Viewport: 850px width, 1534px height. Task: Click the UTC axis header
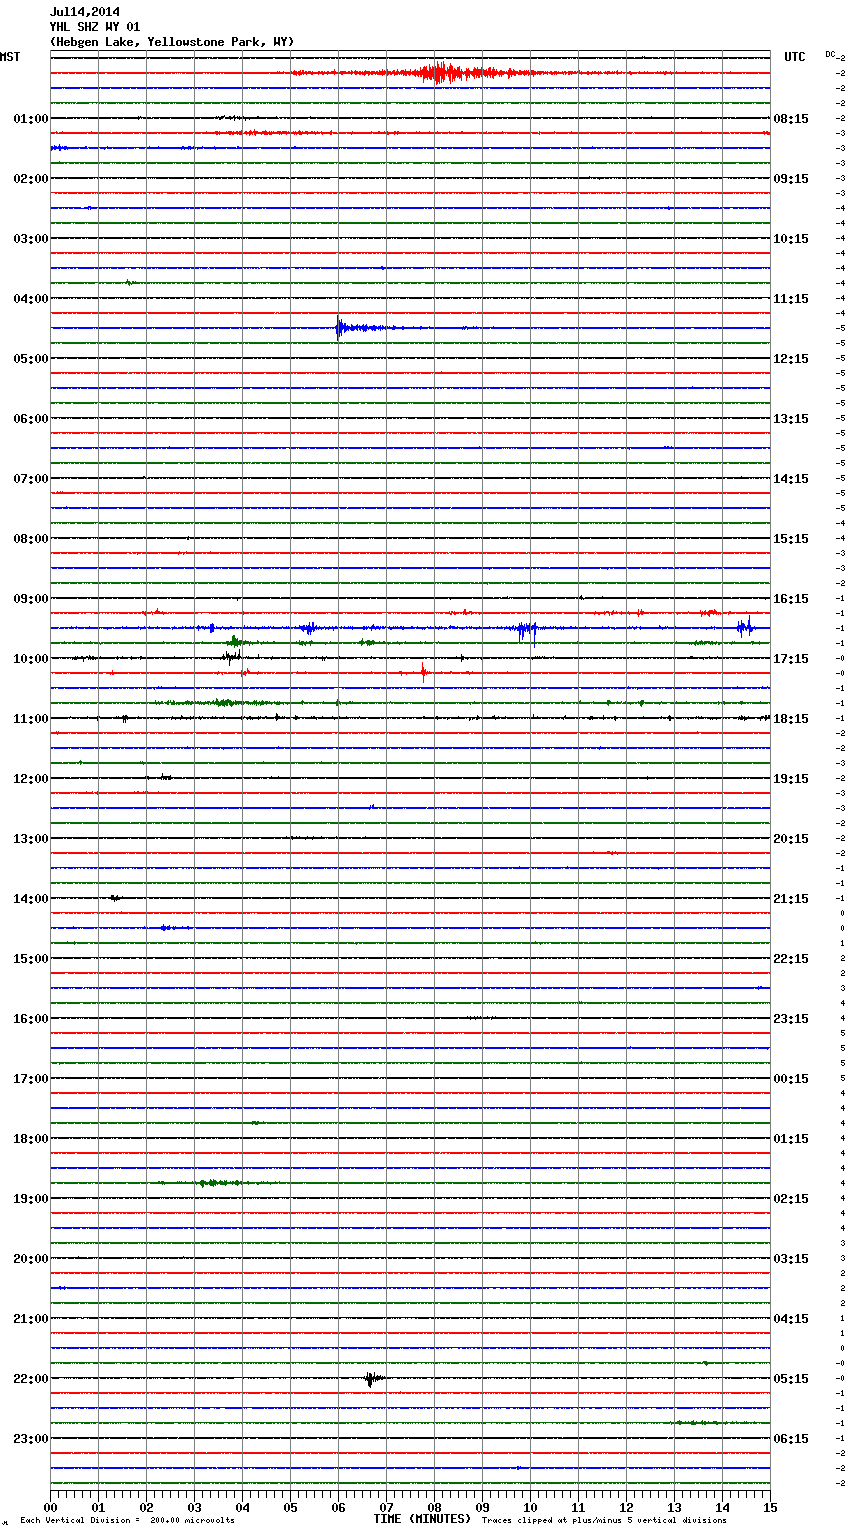[795, 57]
